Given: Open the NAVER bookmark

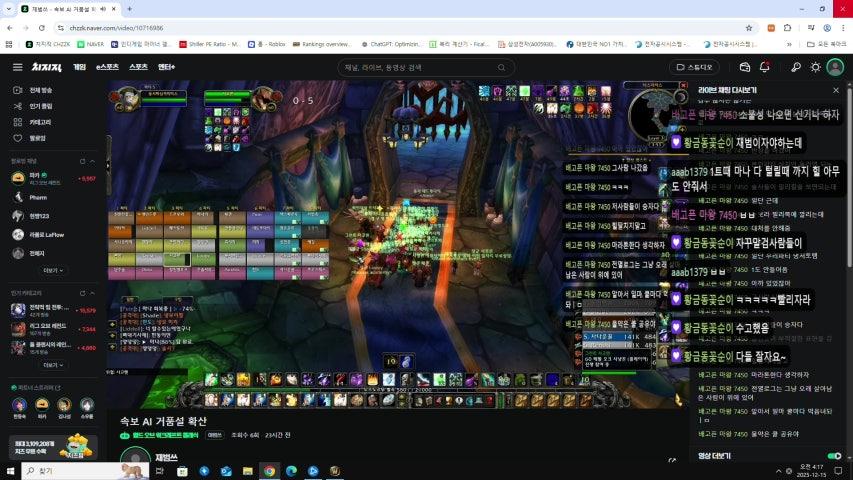Looking at the screenshot, I should (x=90, y=44).
